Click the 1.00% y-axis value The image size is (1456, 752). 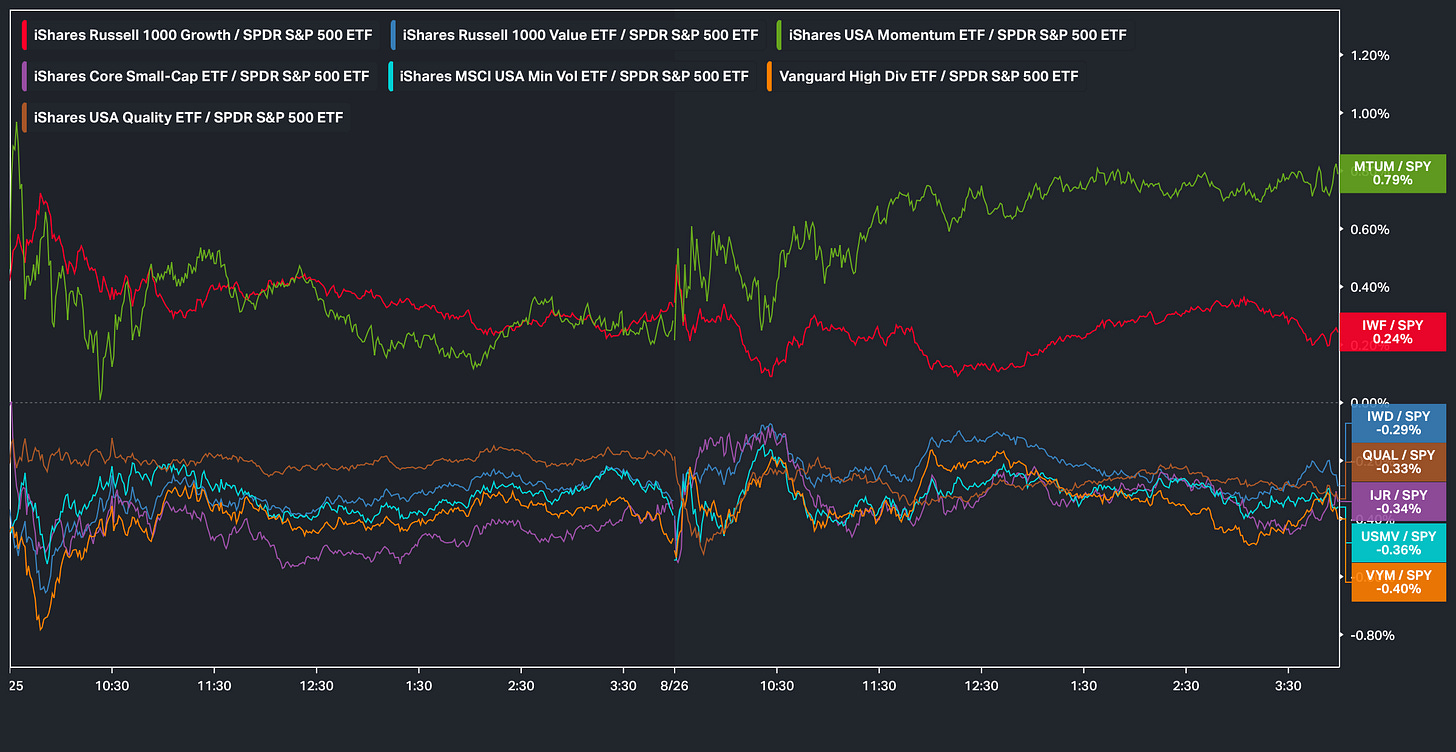tap(1368, 114)
